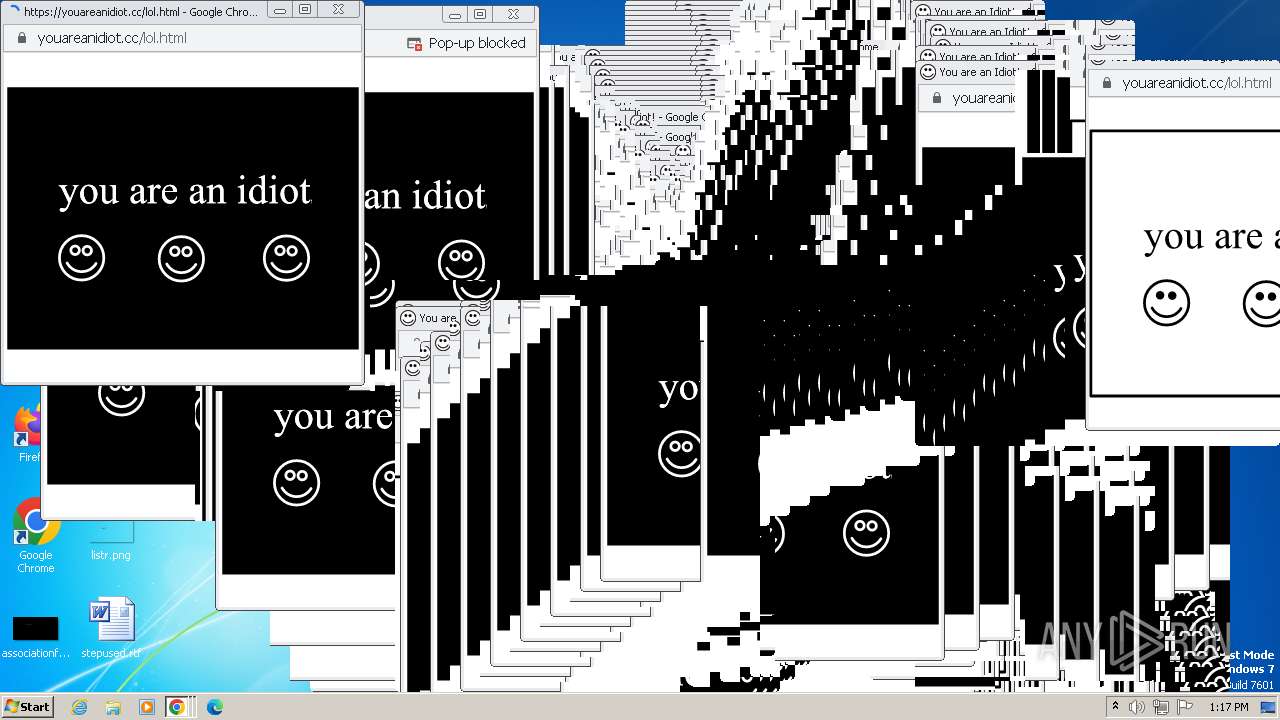Click the taskbar clock showing 1:17 PM
The height and width of the screenshot is (720, 1280).
[x=1228, y=707]
